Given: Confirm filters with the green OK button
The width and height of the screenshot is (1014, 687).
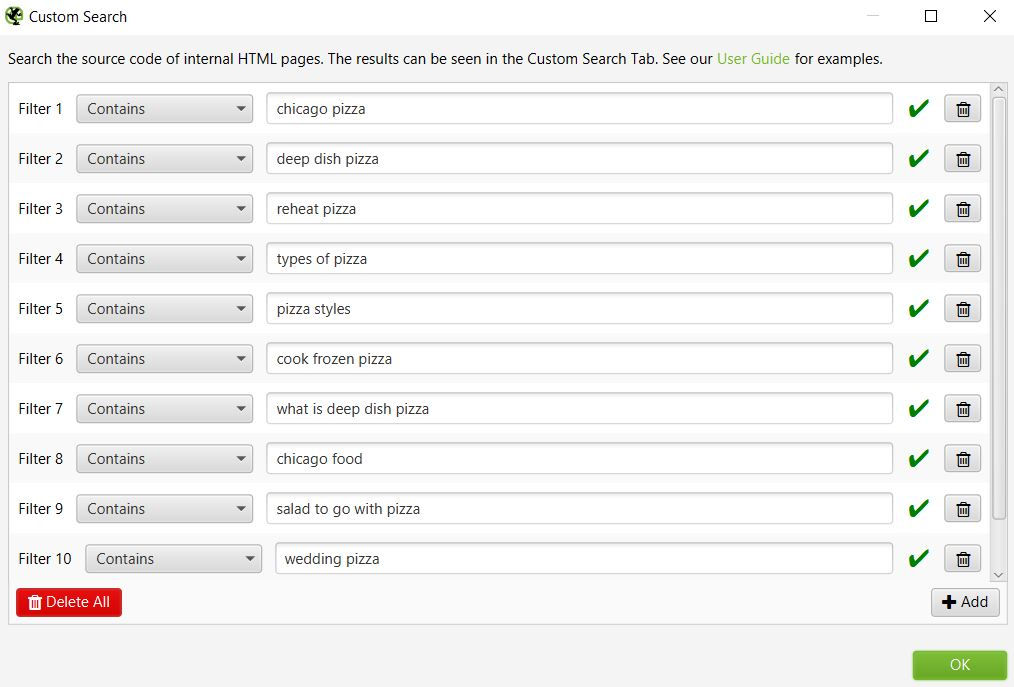Looking at the screenshot, I should point(960,665).
